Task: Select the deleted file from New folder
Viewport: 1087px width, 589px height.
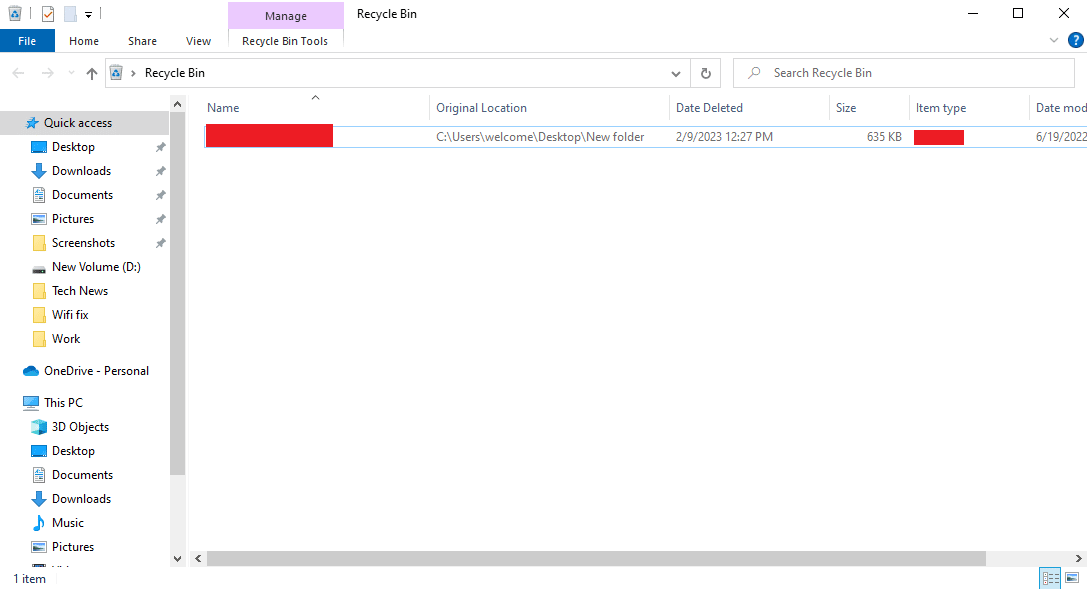Action: (645, 137)
